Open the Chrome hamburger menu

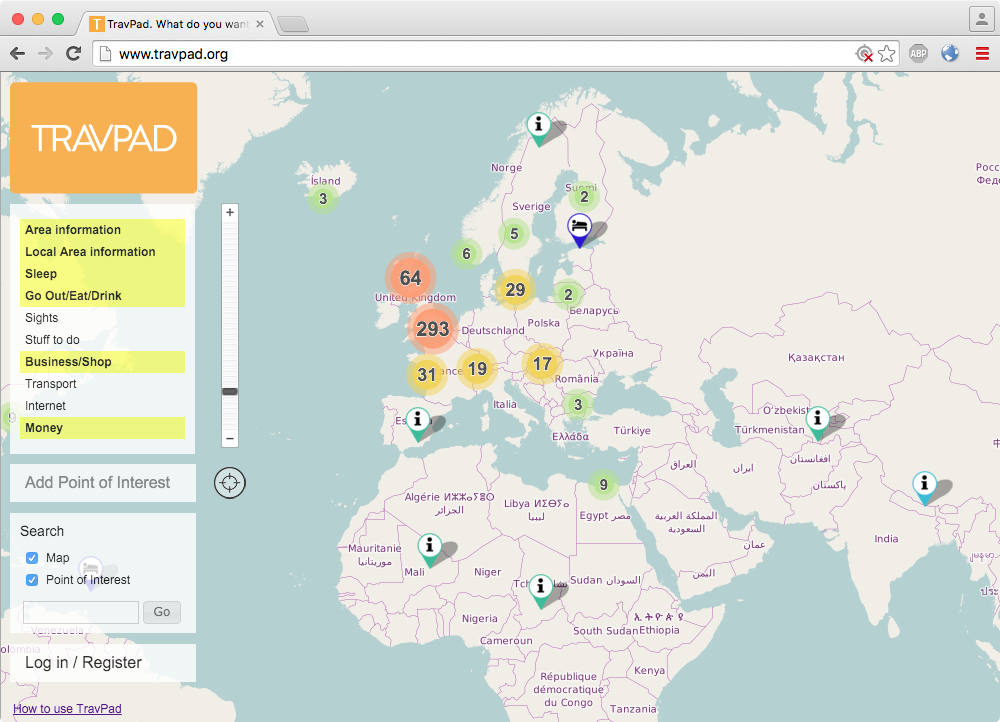coord(981,54)
